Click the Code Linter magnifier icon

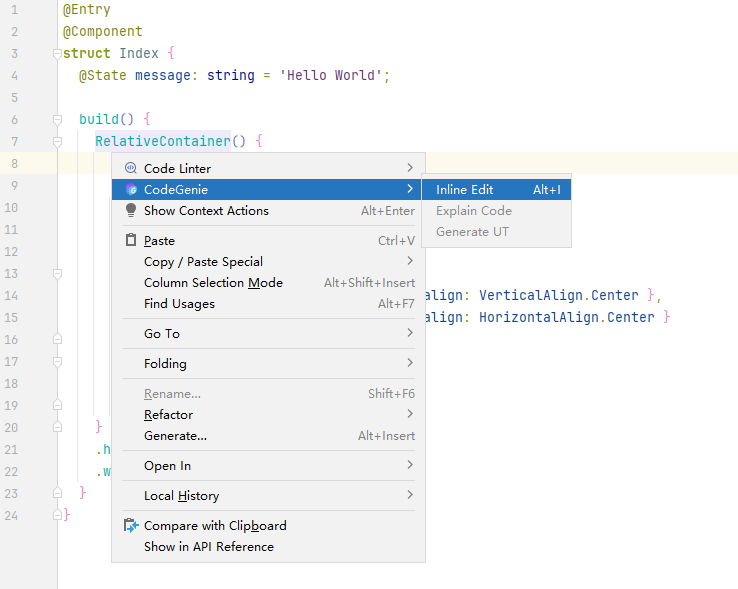pos(131,168)
